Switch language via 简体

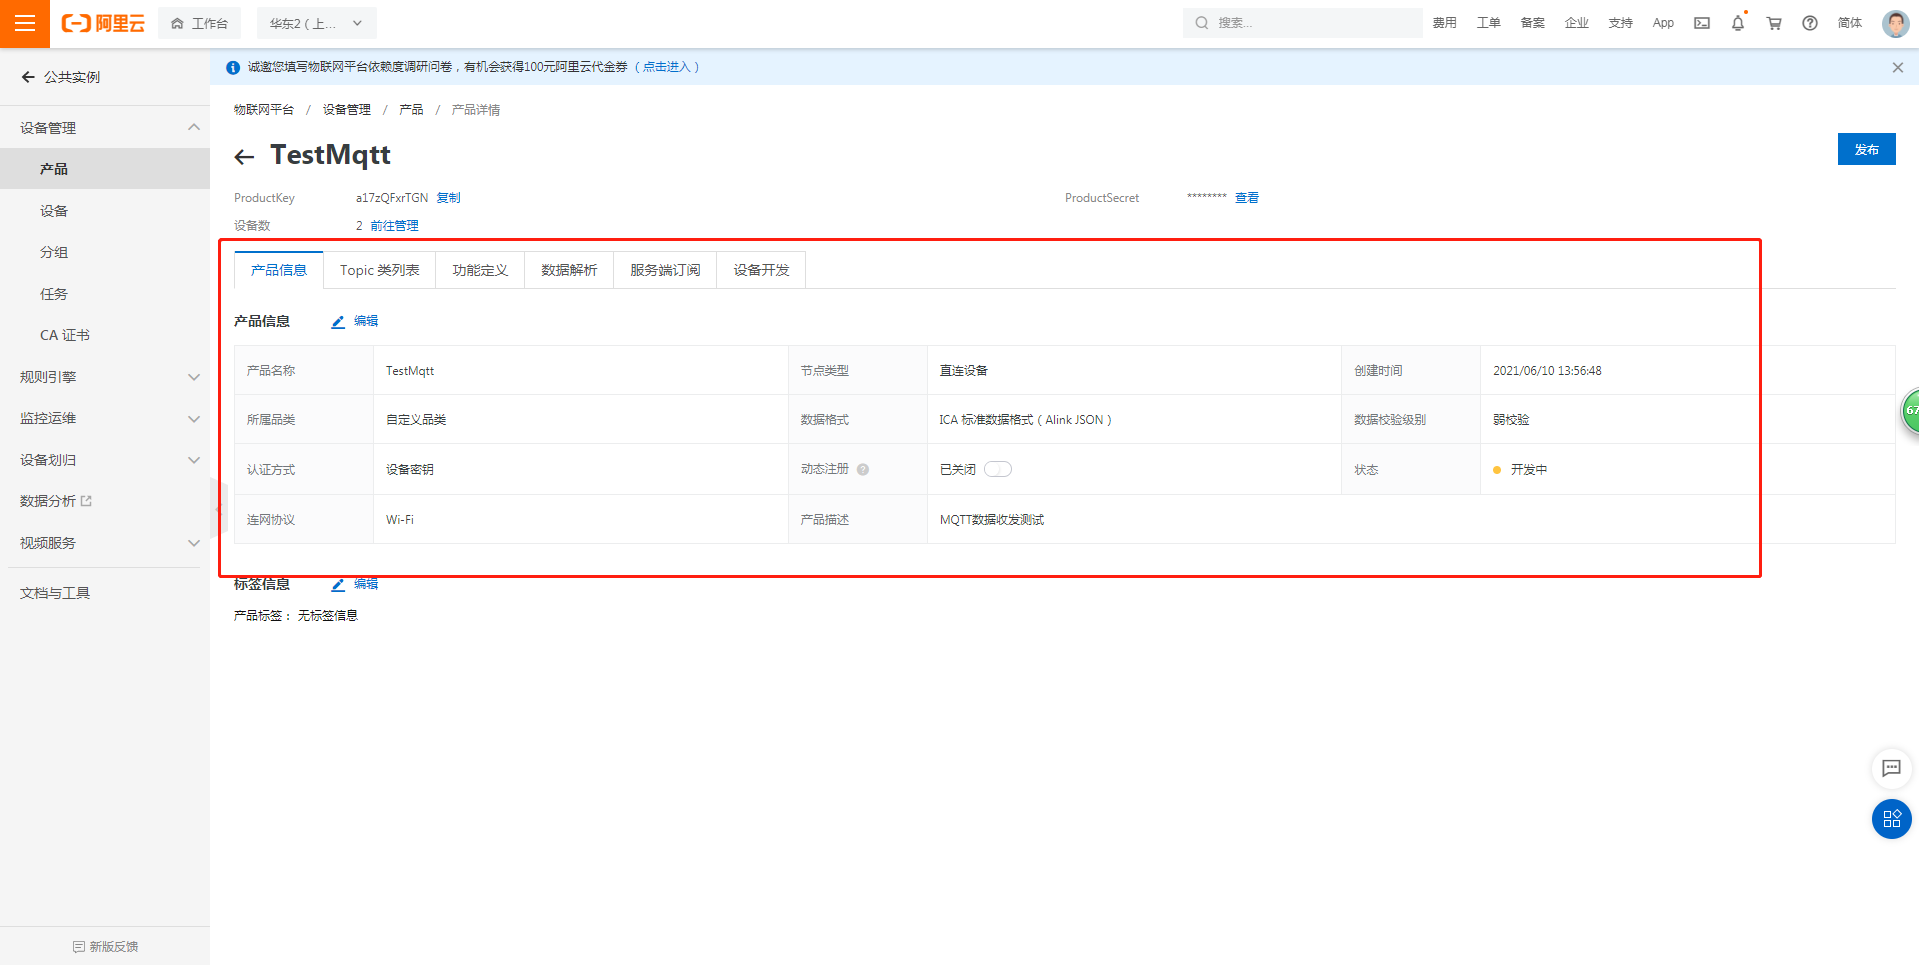click(1850, 23)
